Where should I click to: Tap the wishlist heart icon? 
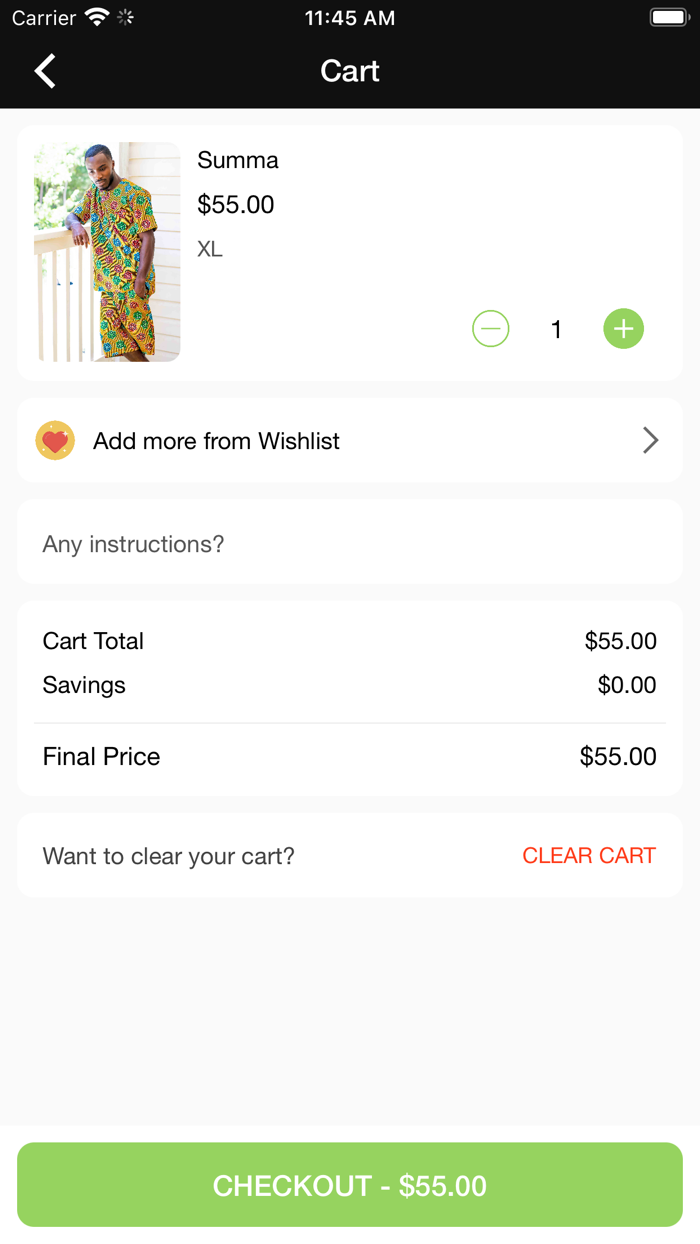point(55,441)
